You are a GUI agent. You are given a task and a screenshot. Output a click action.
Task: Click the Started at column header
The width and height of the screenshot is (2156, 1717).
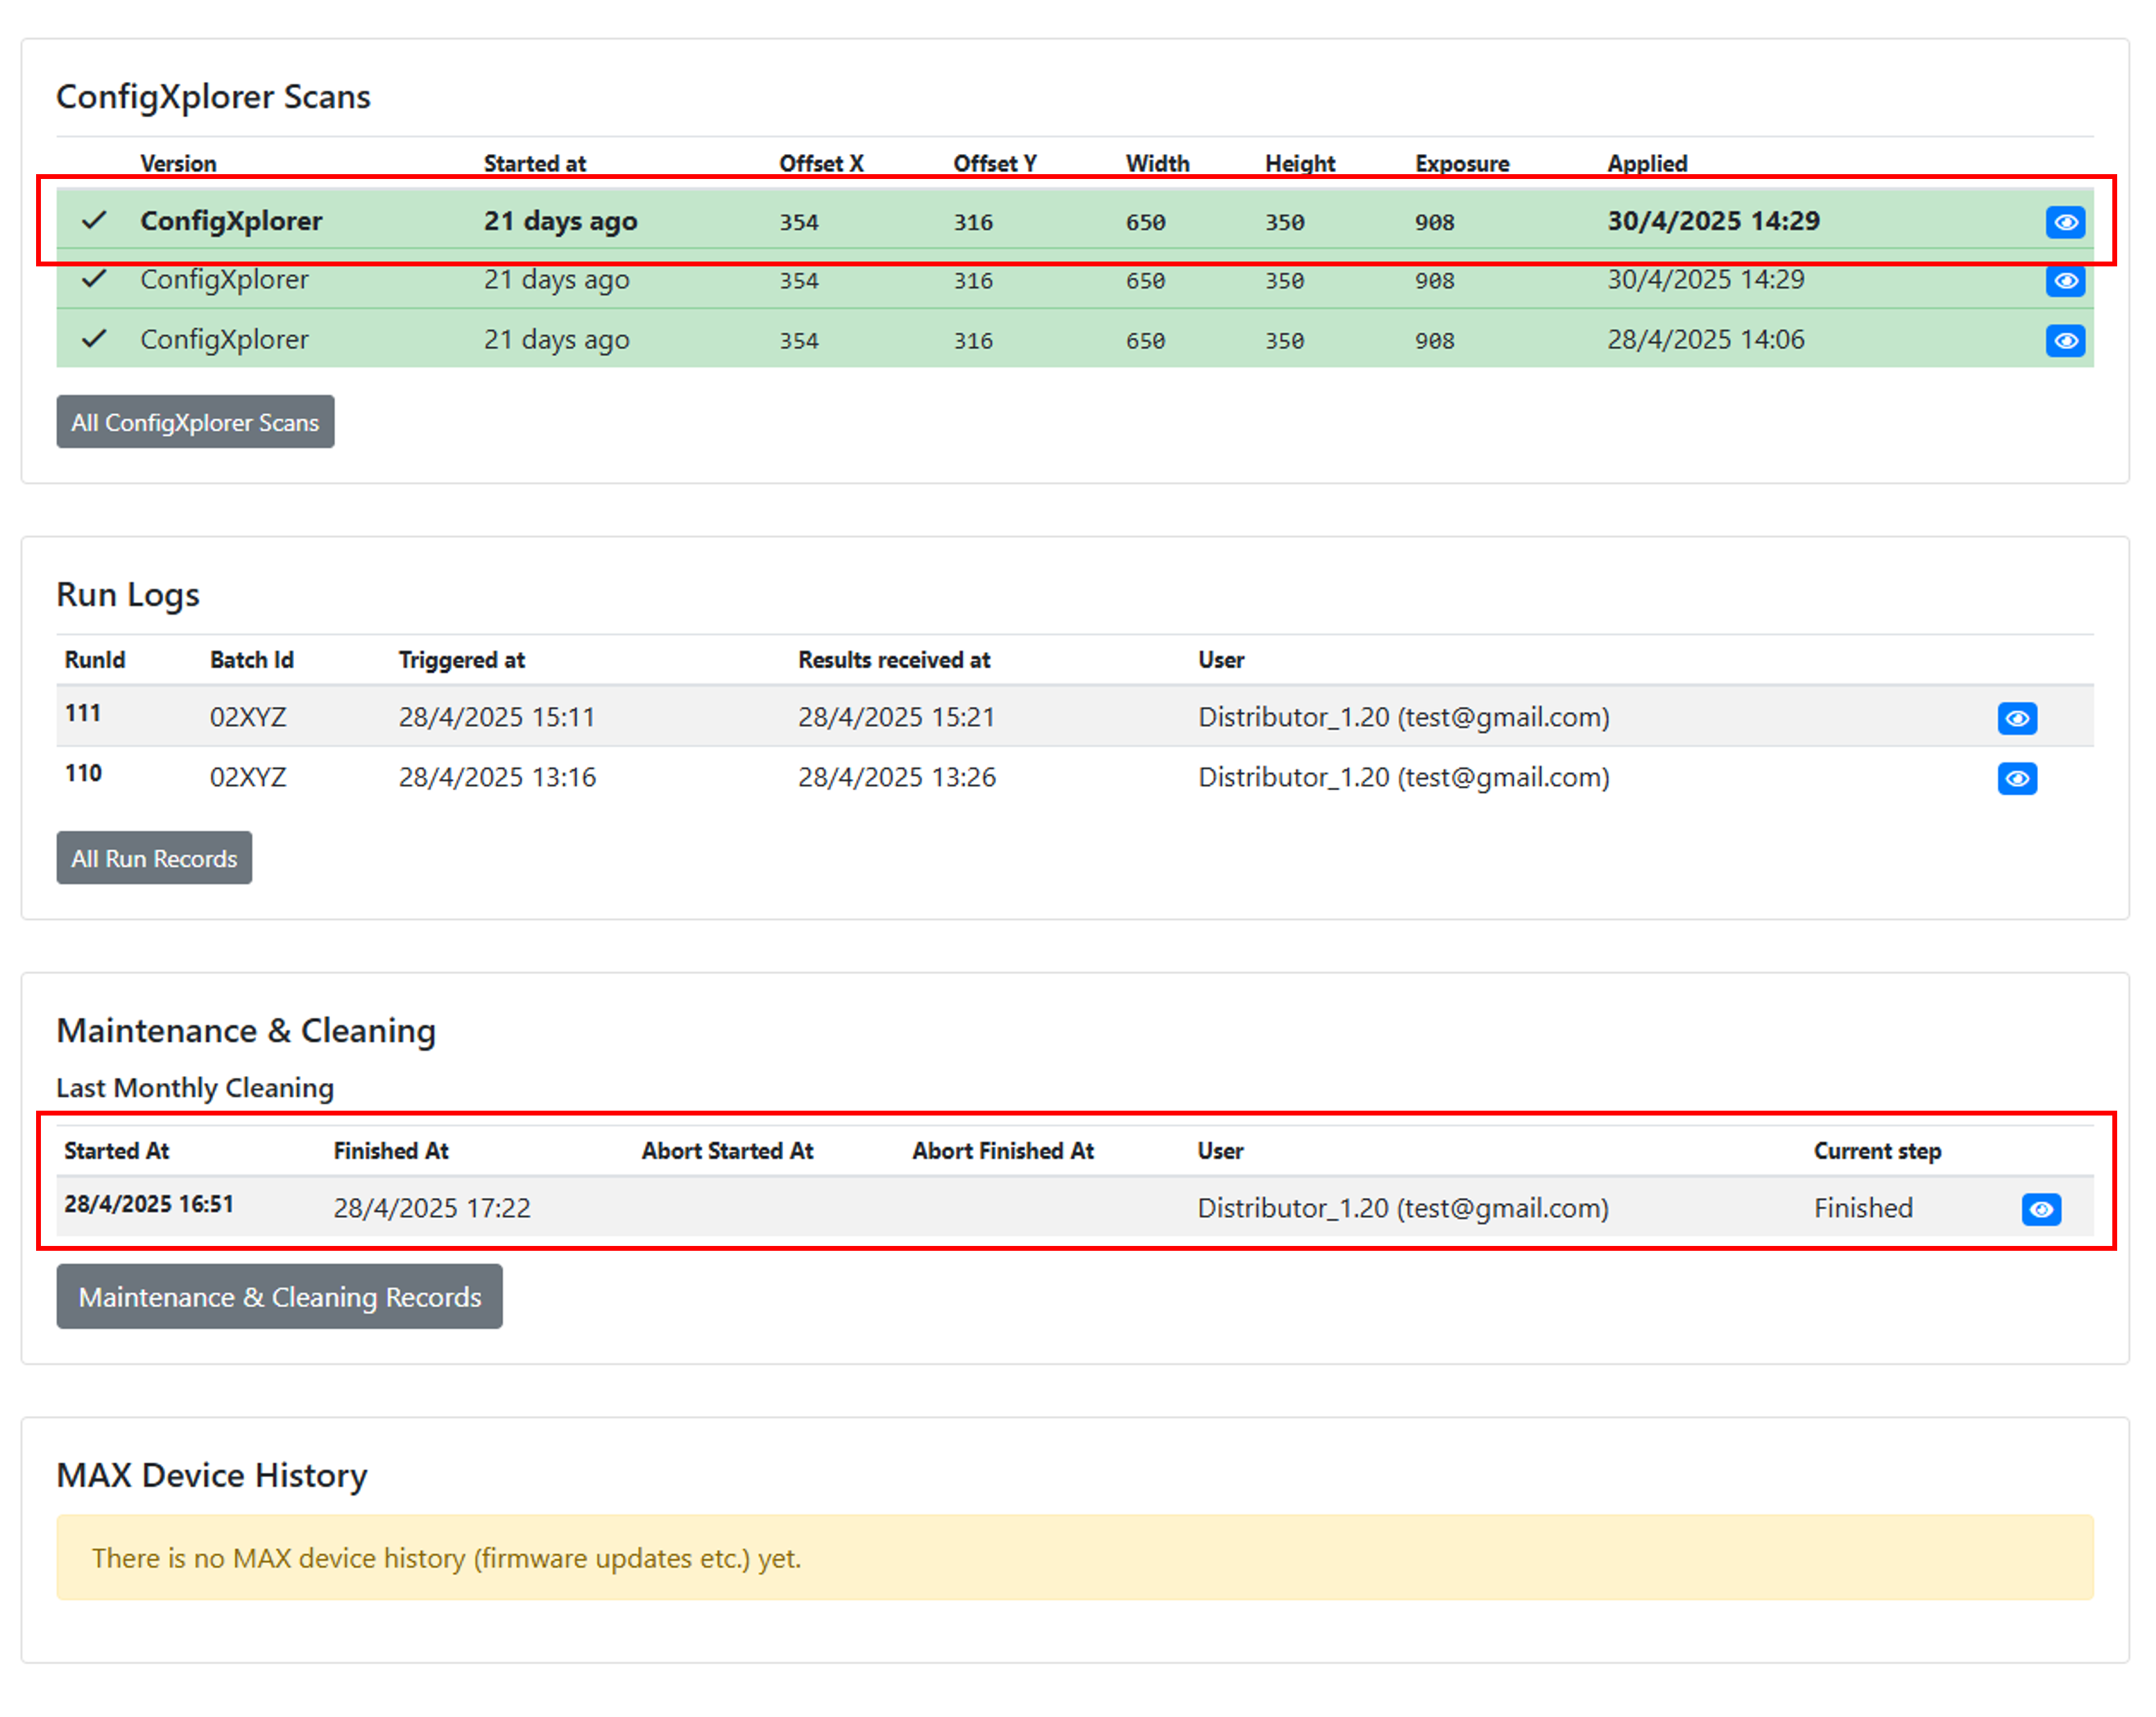[534, 163]
